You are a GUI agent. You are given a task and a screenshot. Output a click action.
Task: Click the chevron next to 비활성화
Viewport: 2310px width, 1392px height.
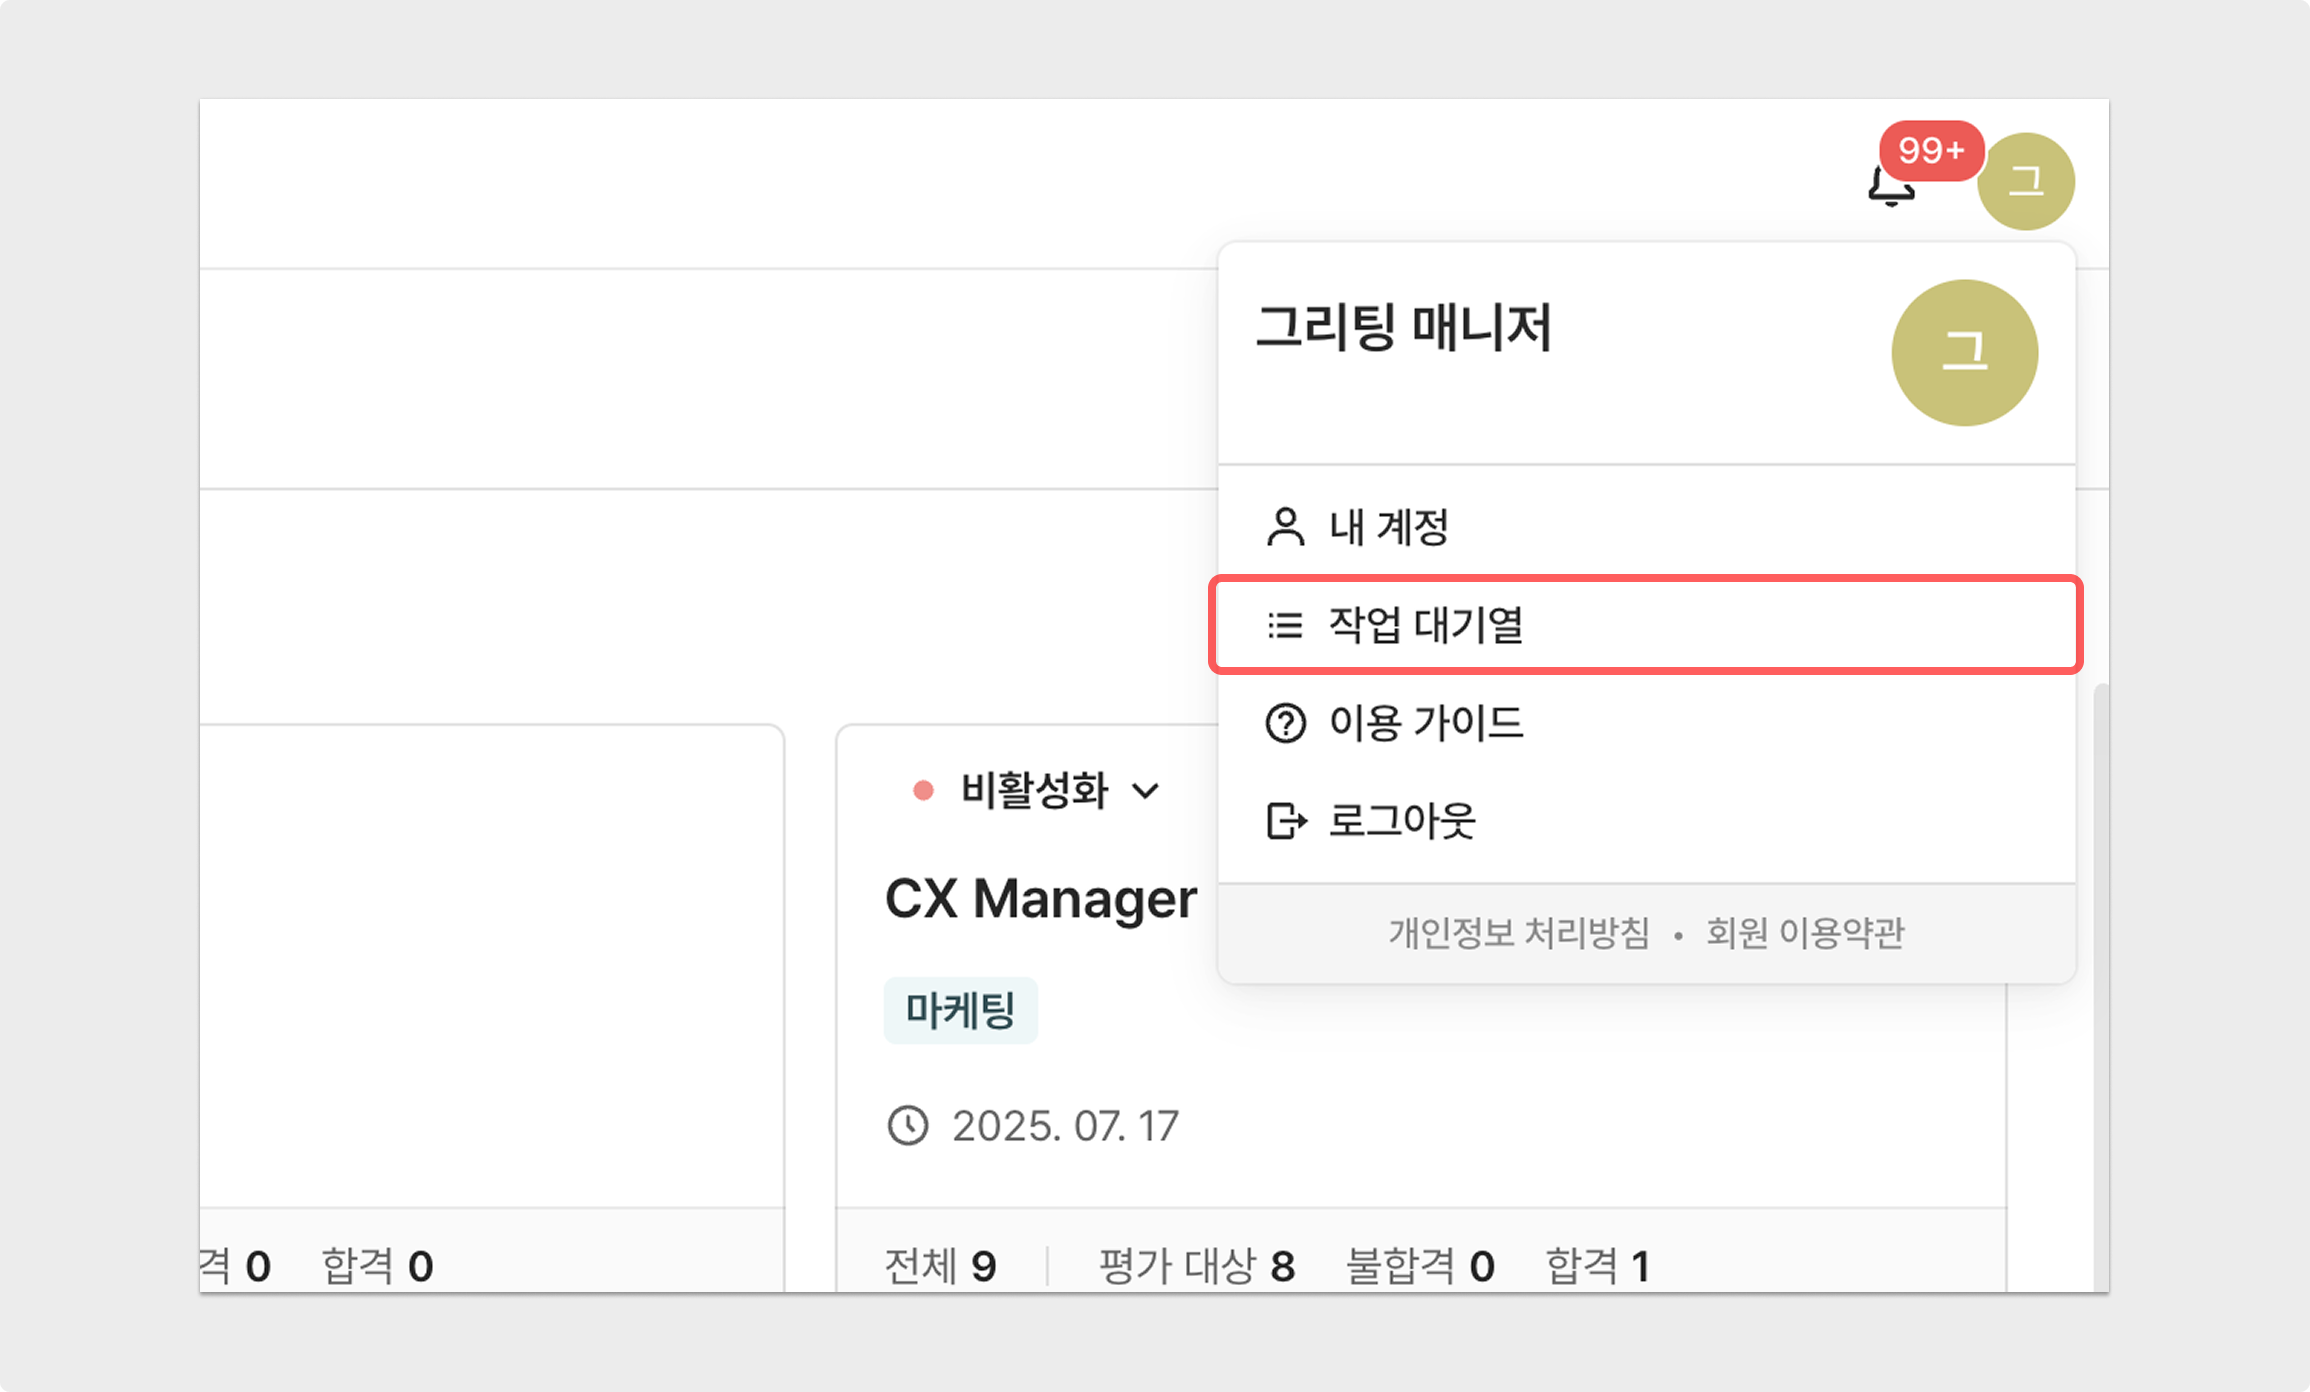click(x=1146, y=791)
